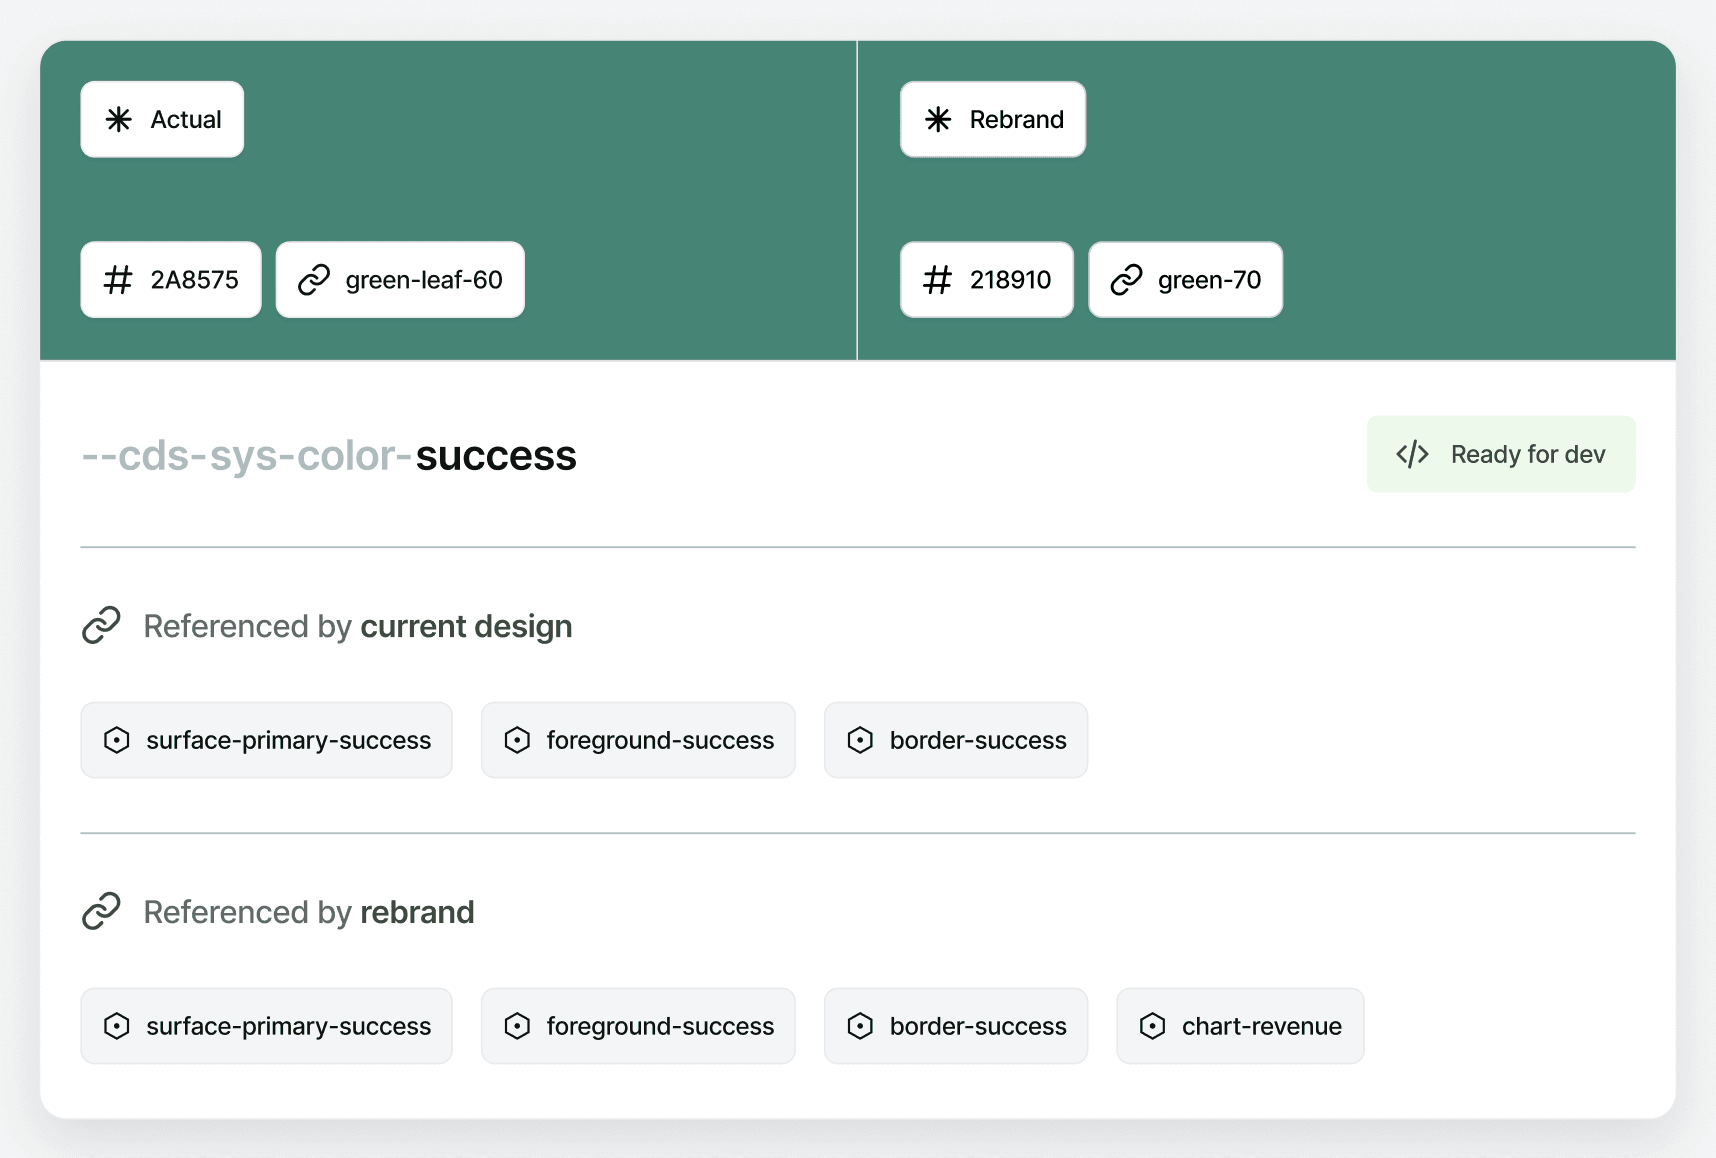Click the link icon in green-70 chip

pos(1126,280)
